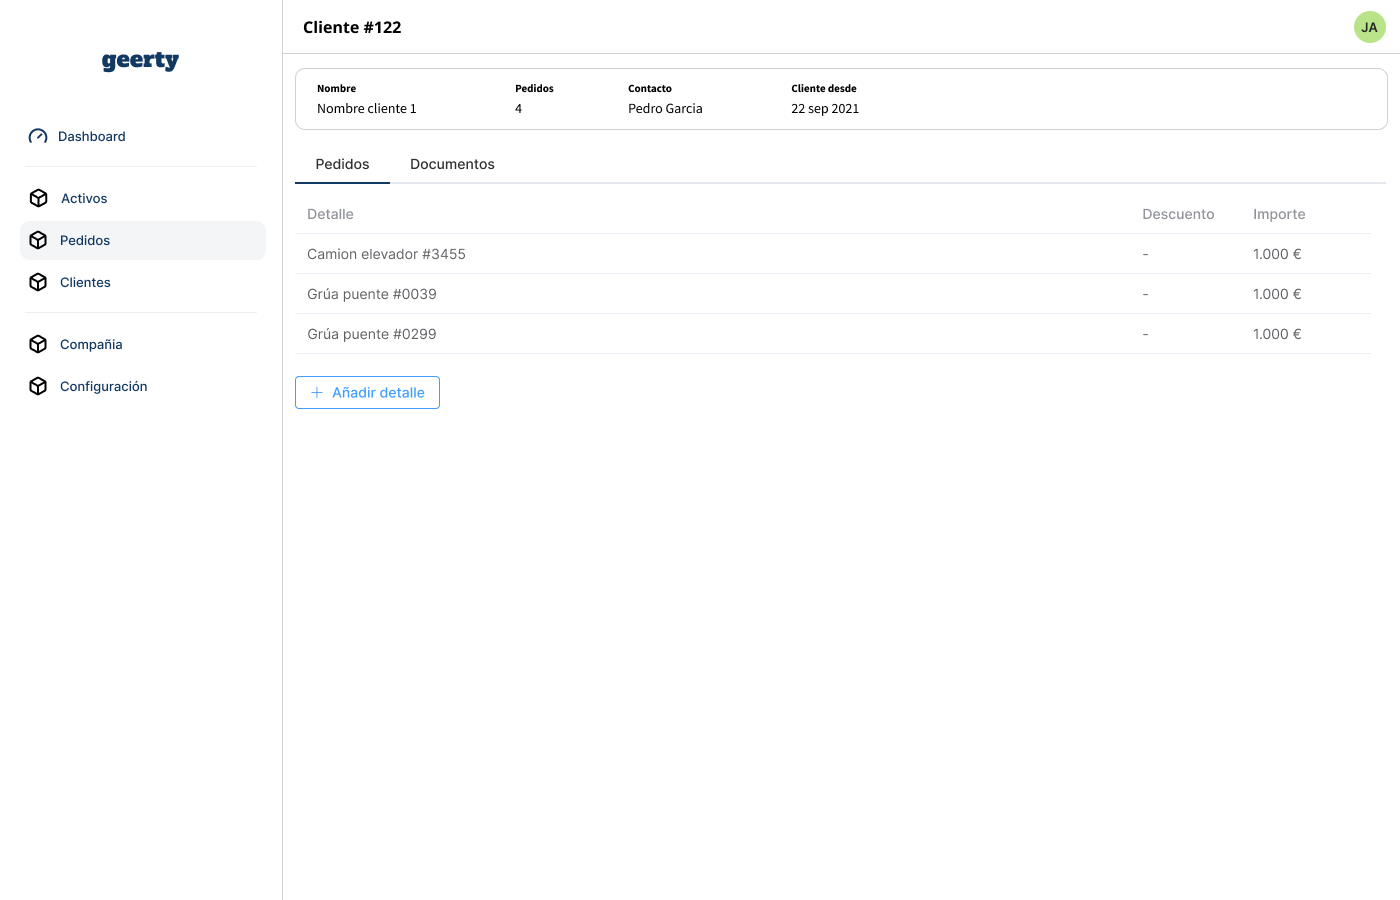This screenshot has width=1400, height=900.
Task: Select the Grúa puente #0039 row
Action: pyautogui.click(x=372, y=294)
